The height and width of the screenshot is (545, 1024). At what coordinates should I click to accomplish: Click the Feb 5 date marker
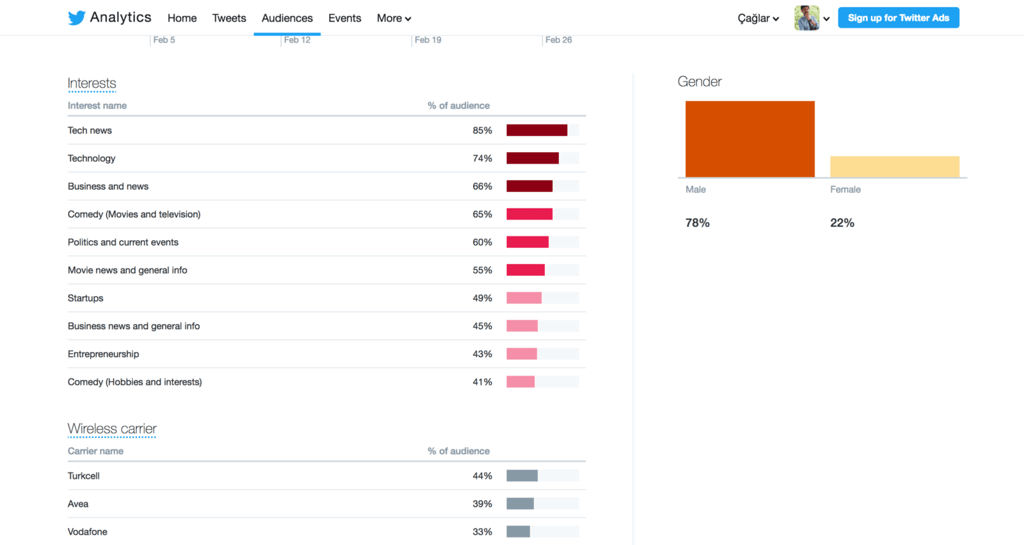tap(164, 40)
